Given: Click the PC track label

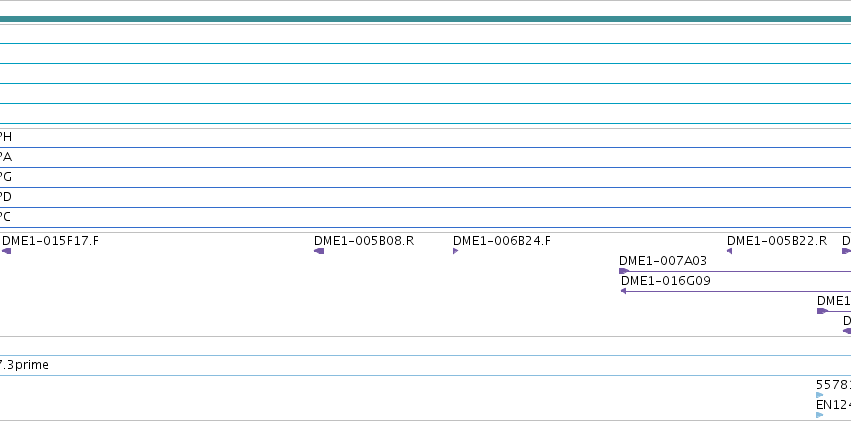Looking at the screenshot, I should click(x=5, y=217).
